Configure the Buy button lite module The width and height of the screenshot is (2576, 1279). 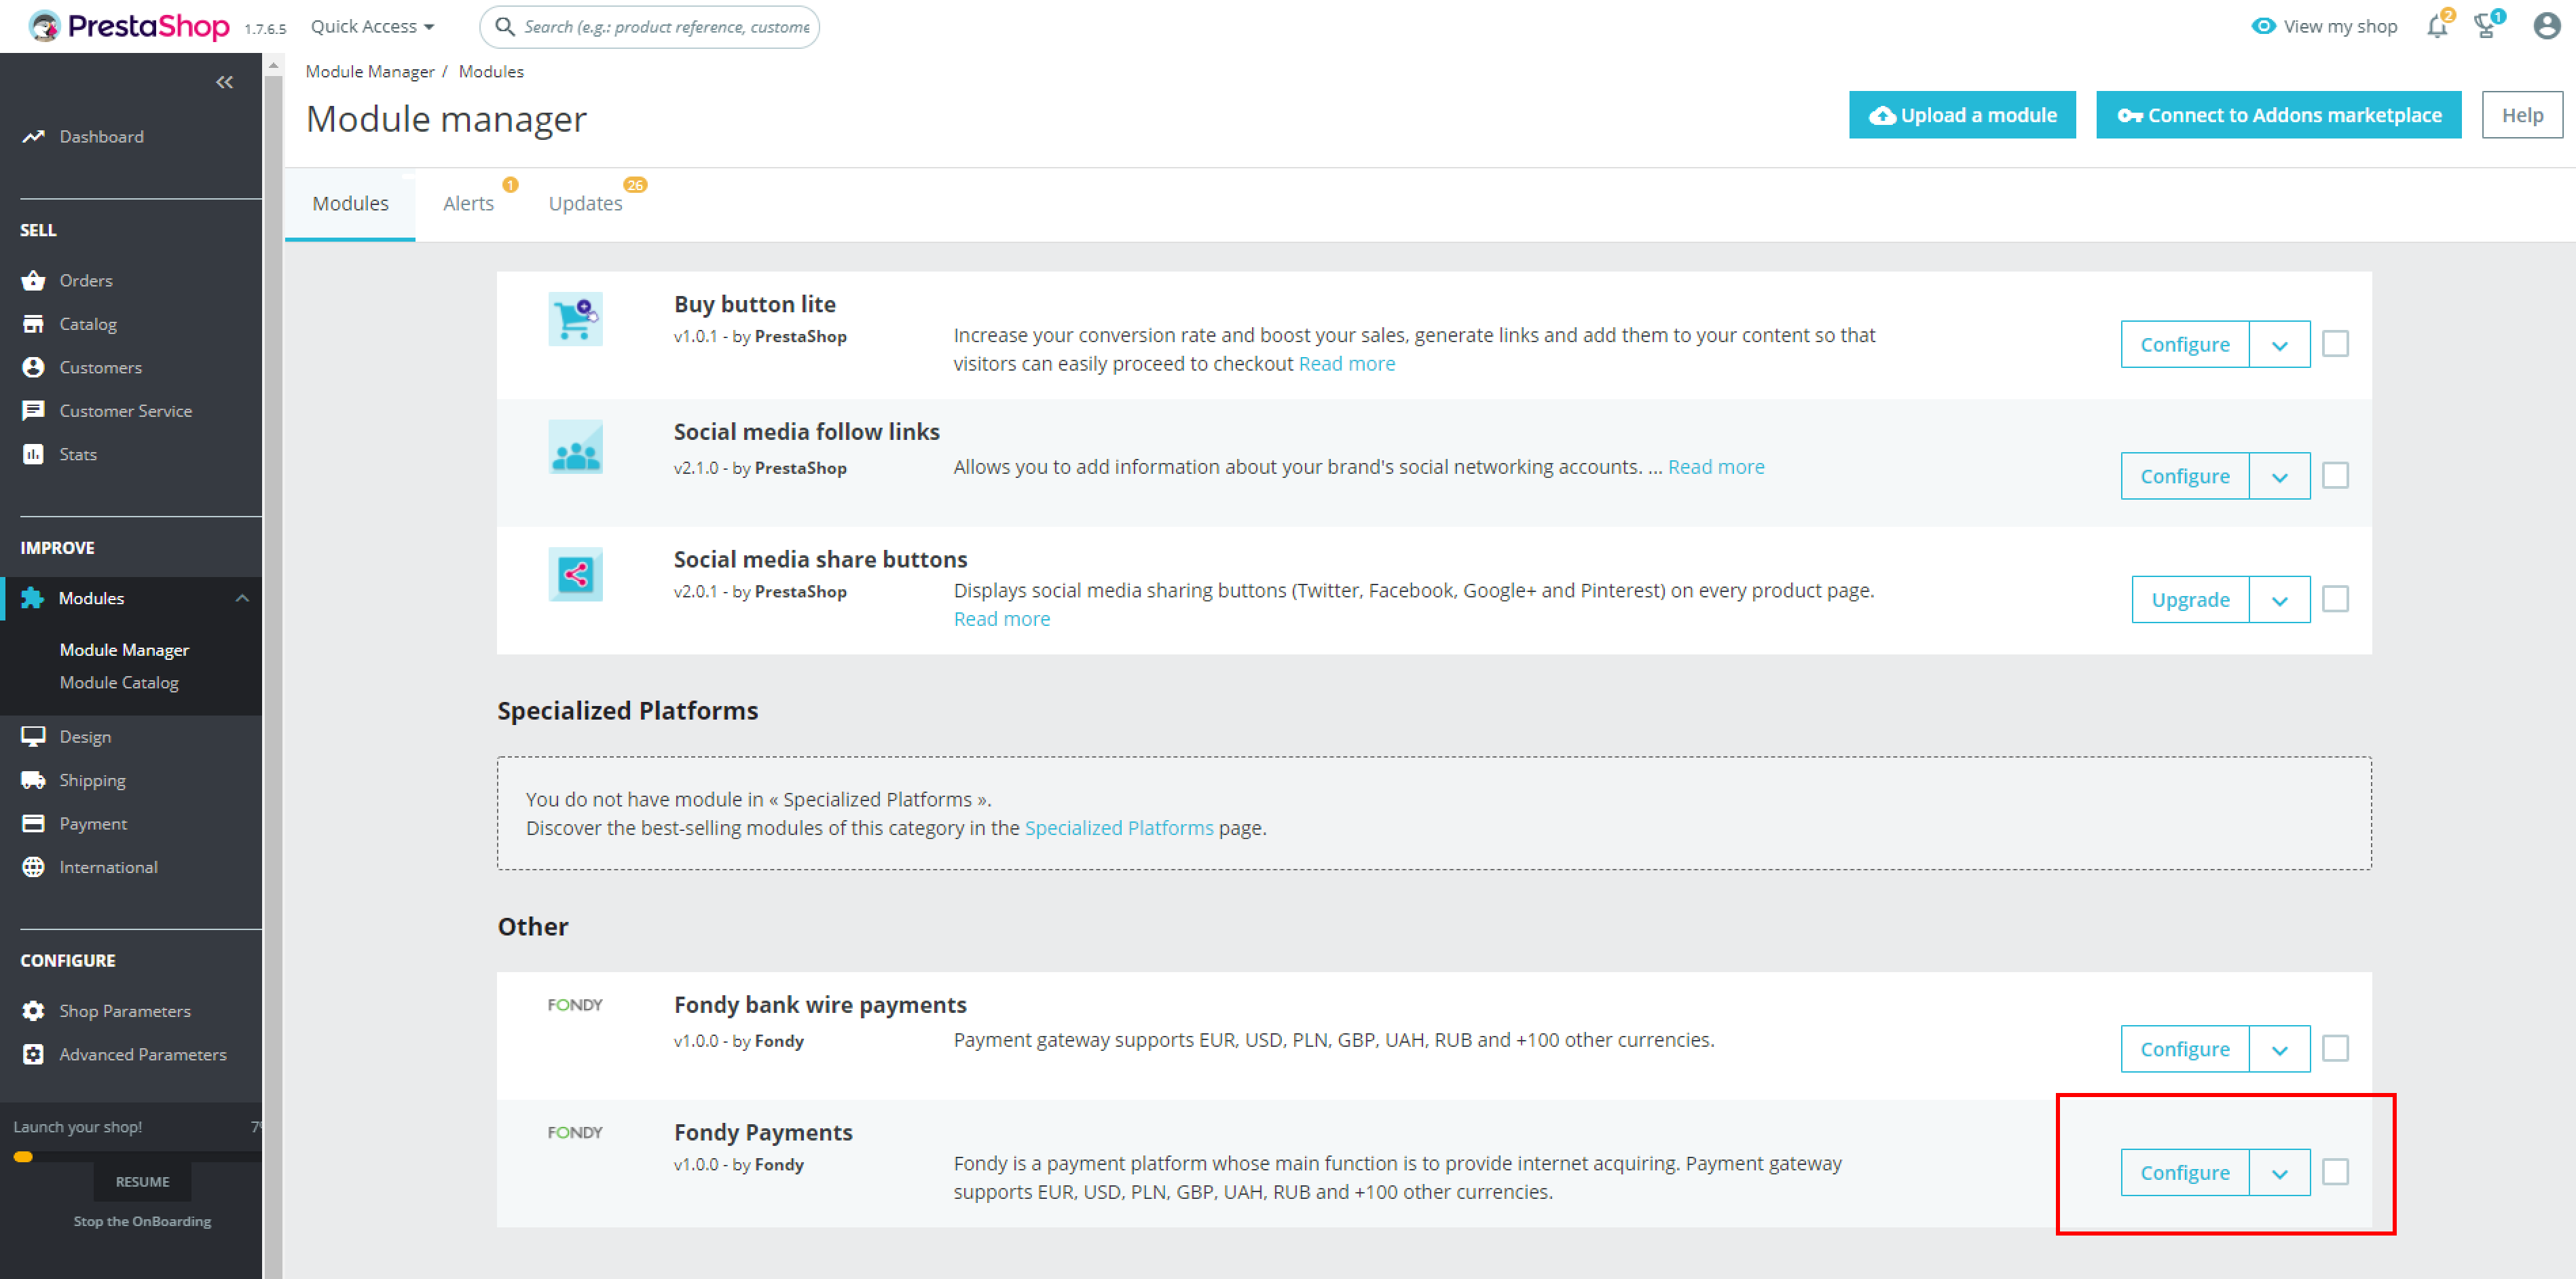pyautogui.click(x=2184, y=345)
